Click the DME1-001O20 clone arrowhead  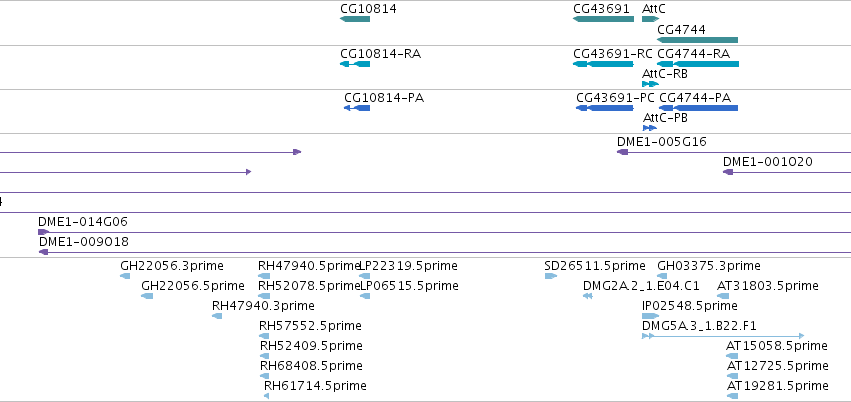[728, 172]
